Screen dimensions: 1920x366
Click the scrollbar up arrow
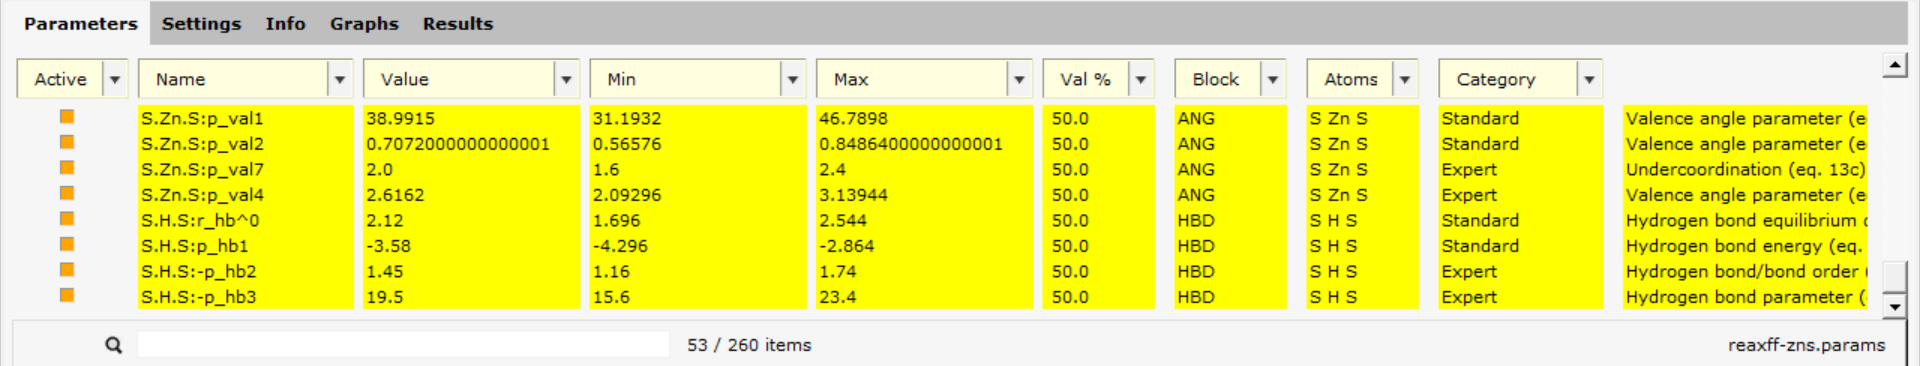pyautogui.click(x=1894, y=66)
